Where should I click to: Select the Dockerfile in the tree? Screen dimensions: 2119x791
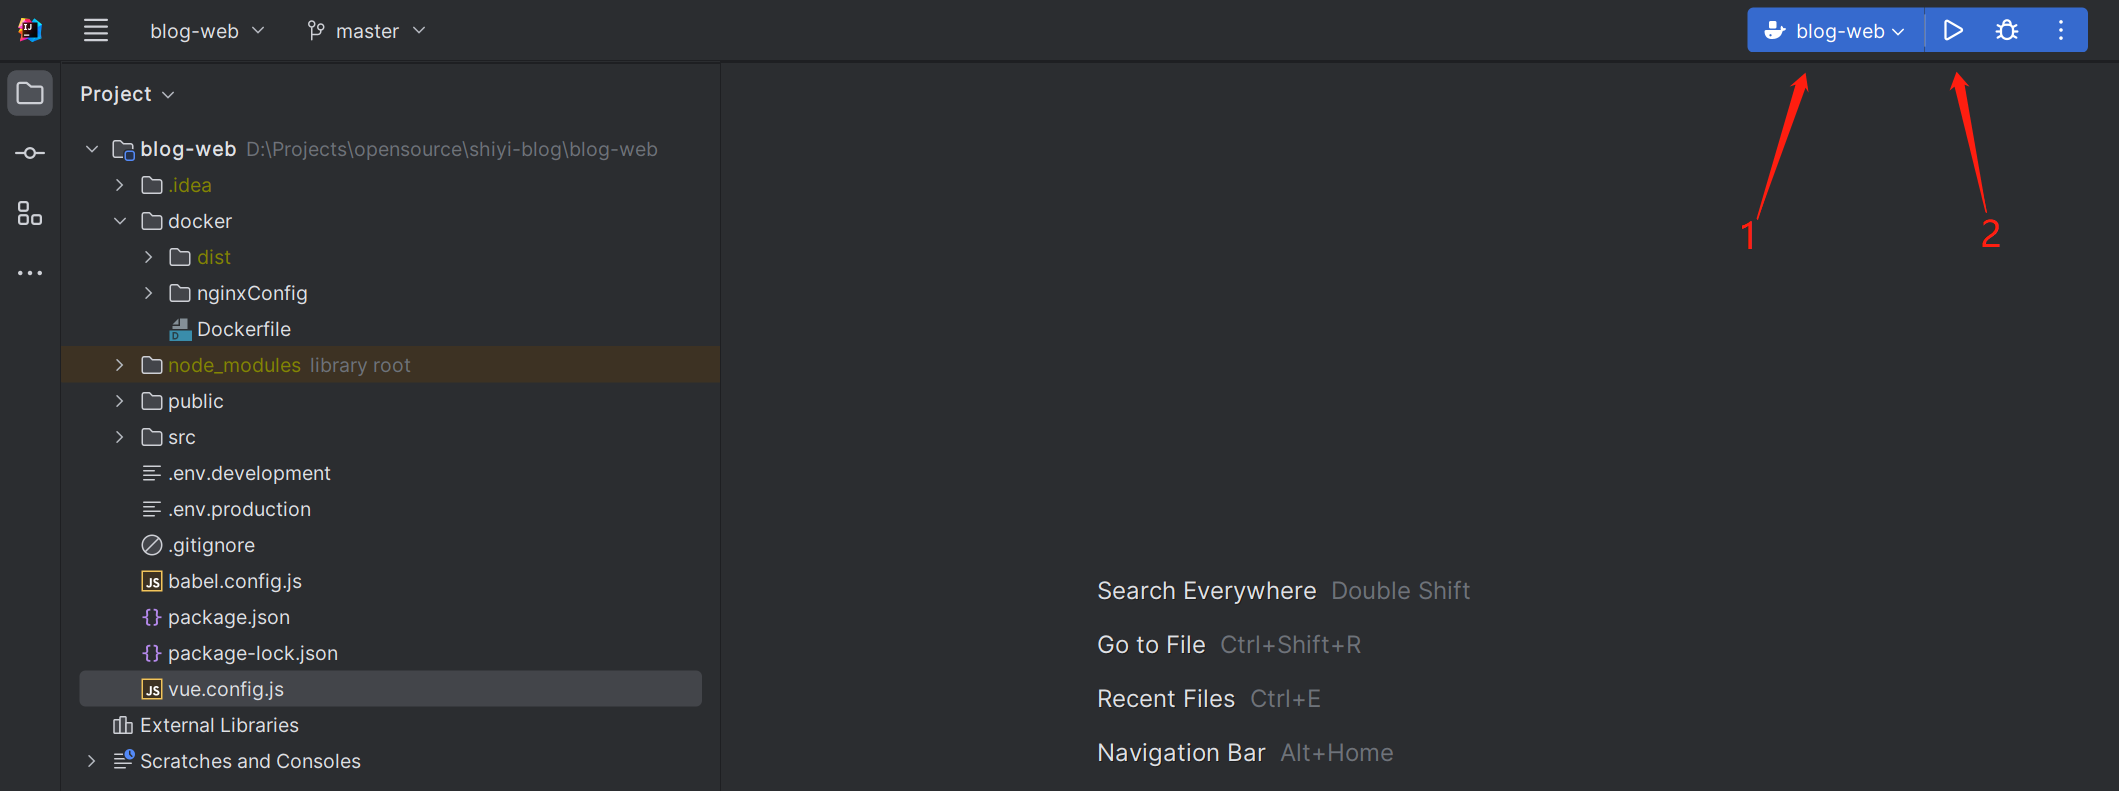(243, 329)
